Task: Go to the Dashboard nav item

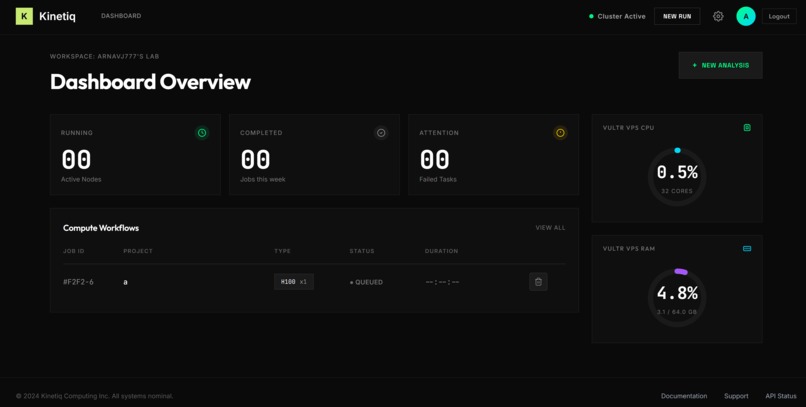Action: pos(121,16)
